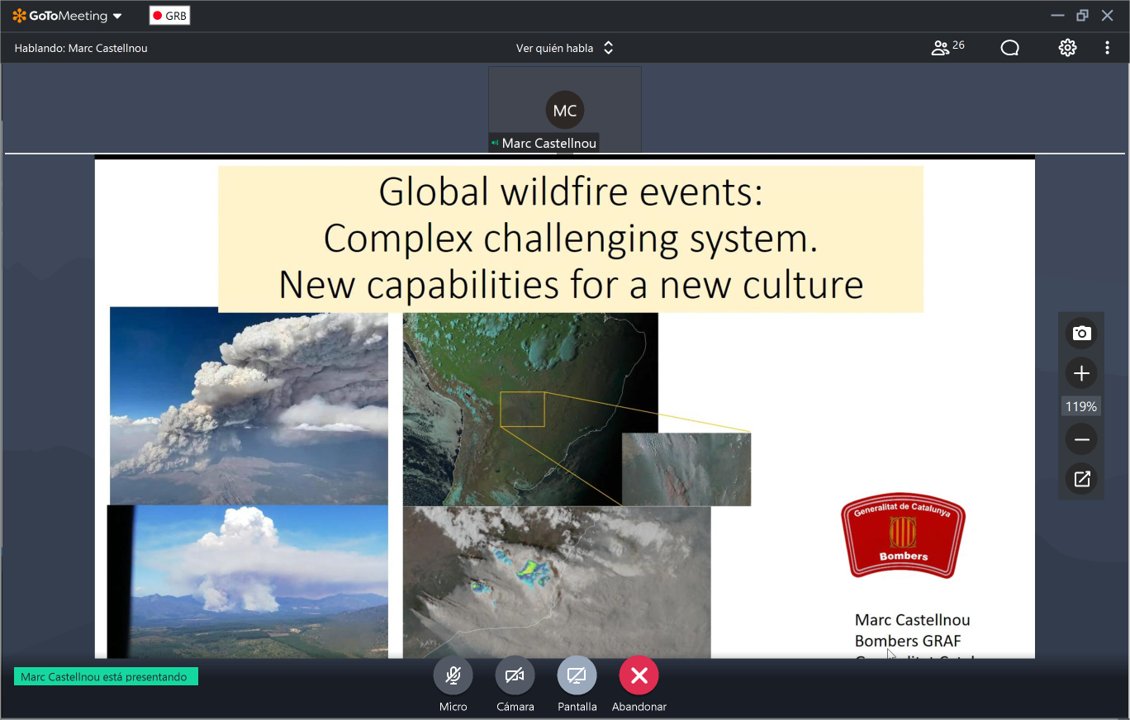Leave the meeting with Abandonar button
Screen dimensions: 1130x720
pyautogui.click(x=639, y=676)
